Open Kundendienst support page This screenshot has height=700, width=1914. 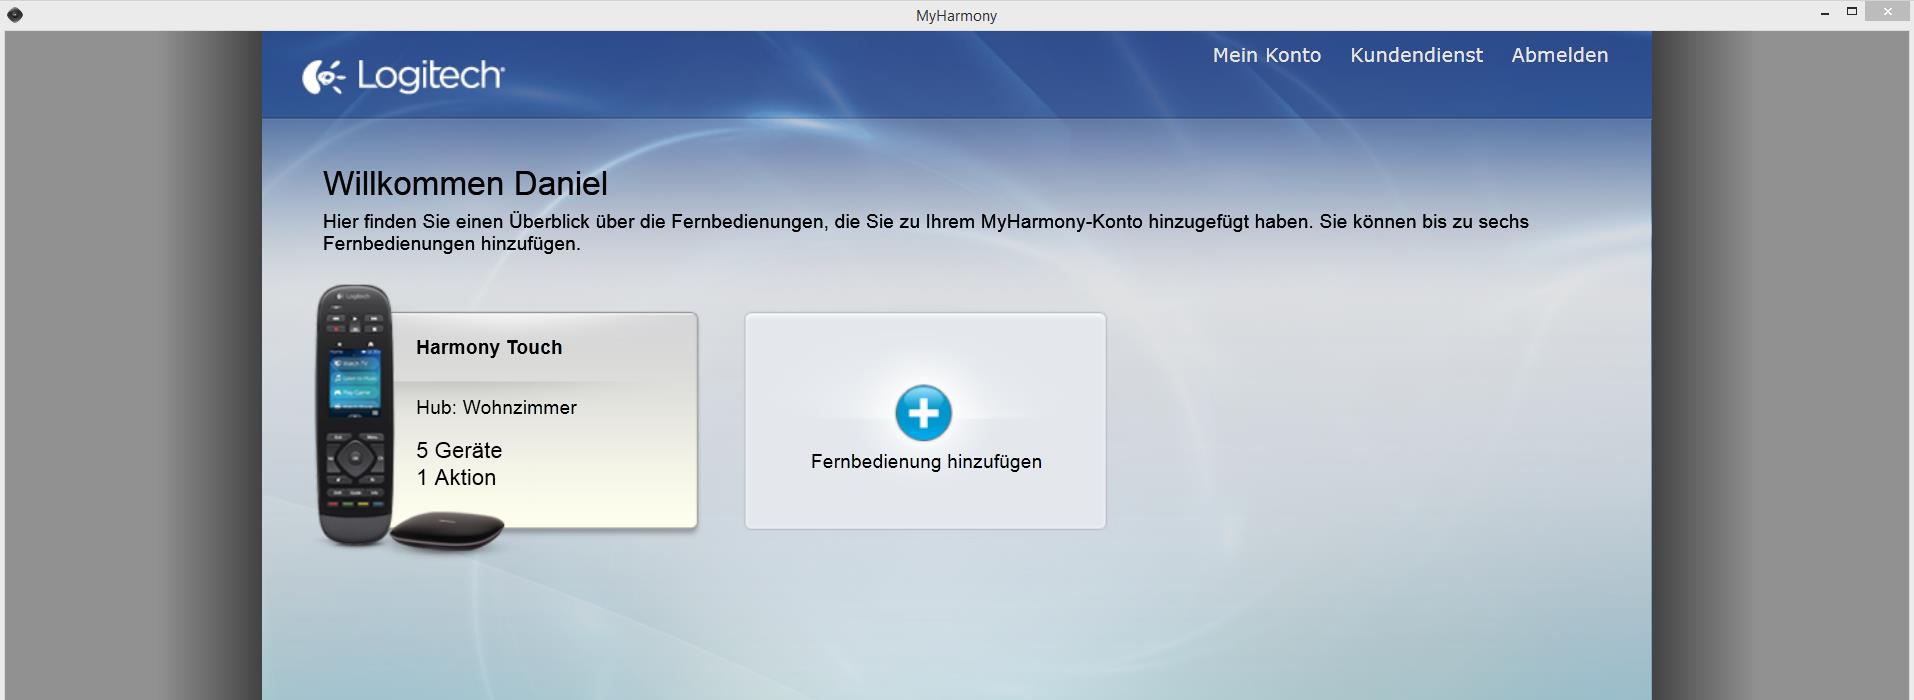(1416, 56)
